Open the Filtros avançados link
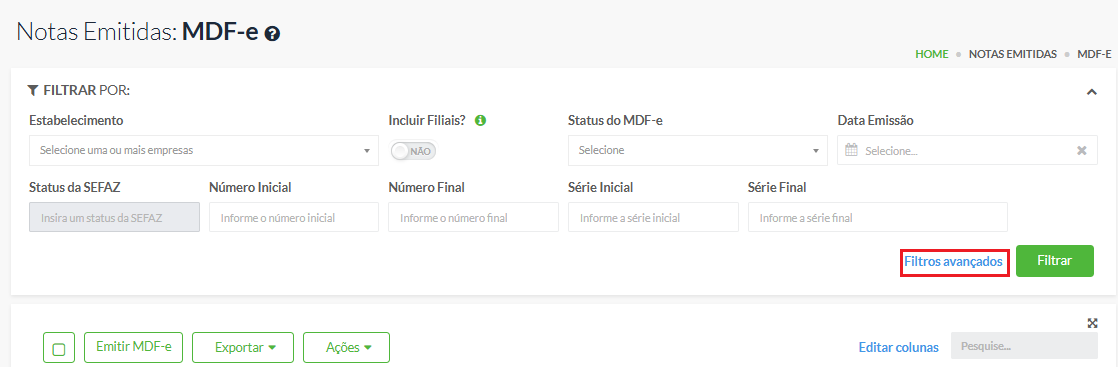 tap(954, 262)
